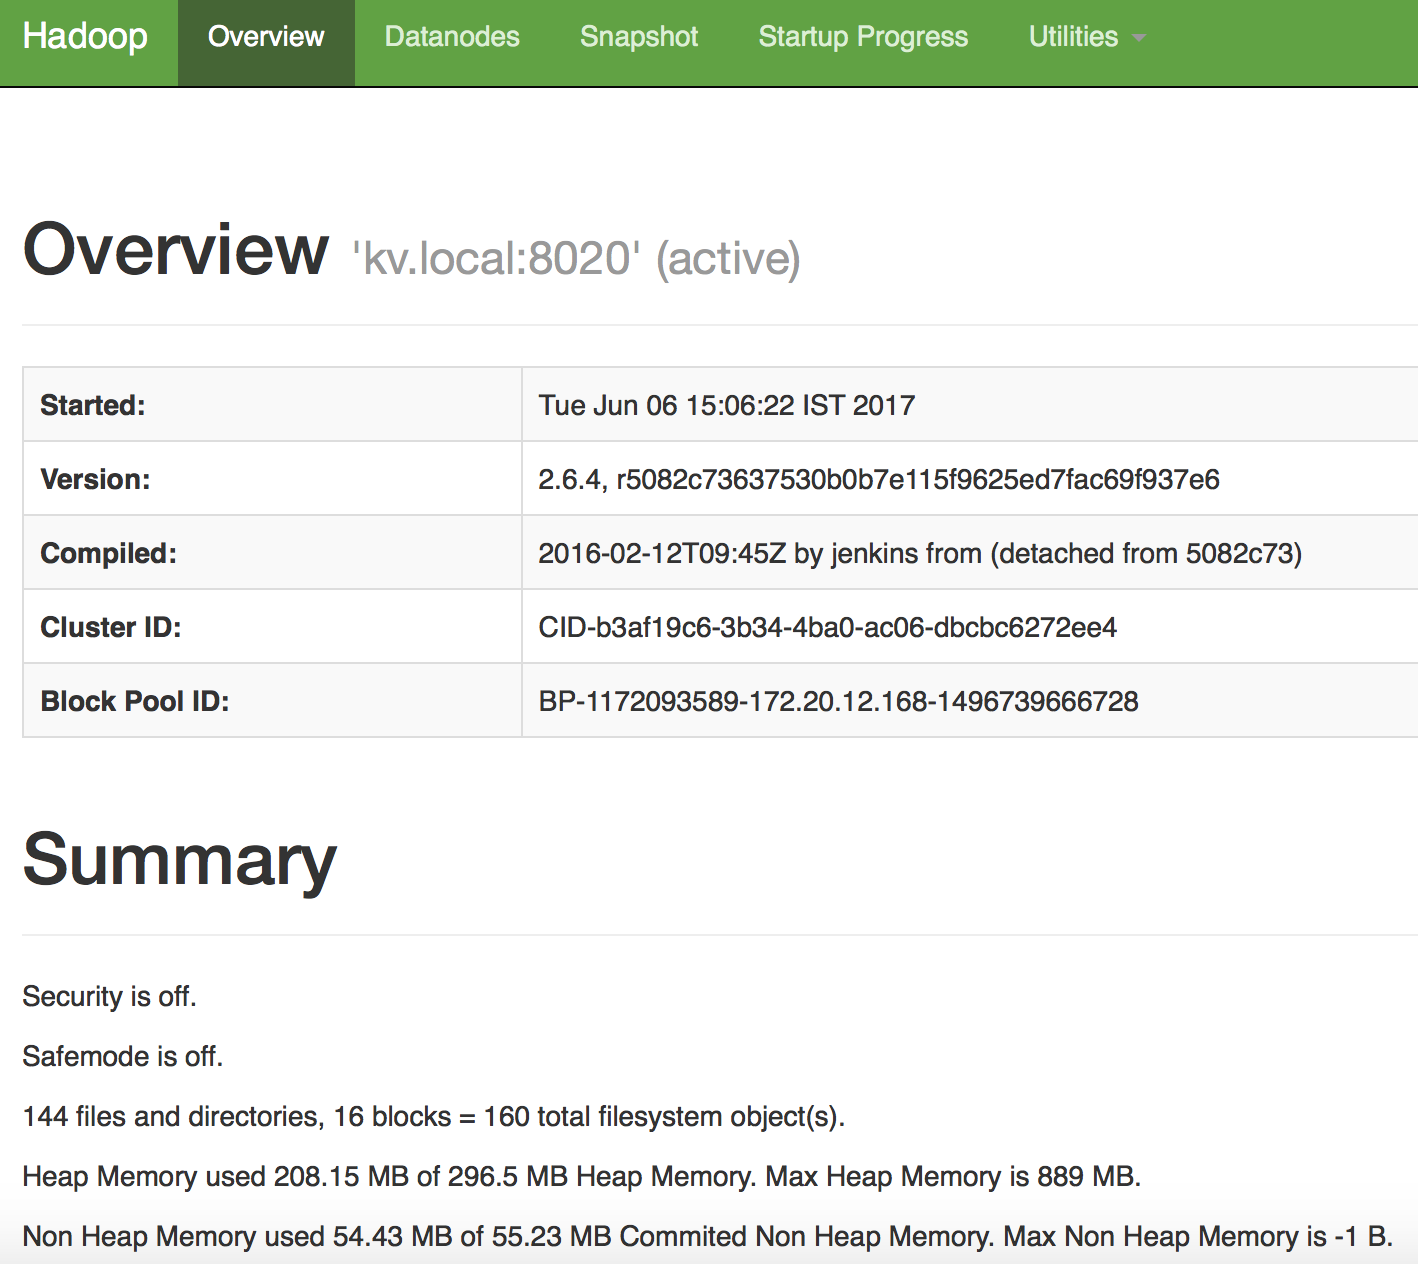Click the Utilities dropdown caret arrow
1418x1264 pixels.
pos(1138,38)
